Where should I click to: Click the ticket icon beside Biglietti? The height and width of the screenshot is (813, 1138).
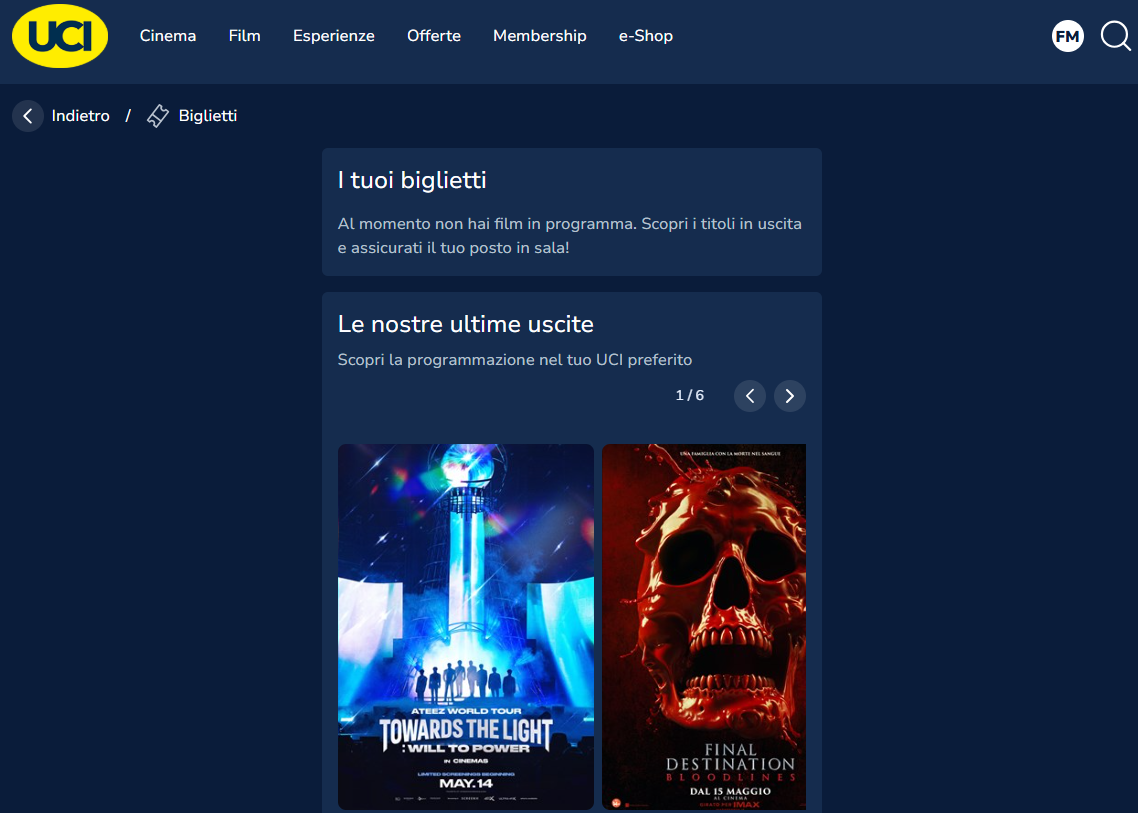[157, 116]
